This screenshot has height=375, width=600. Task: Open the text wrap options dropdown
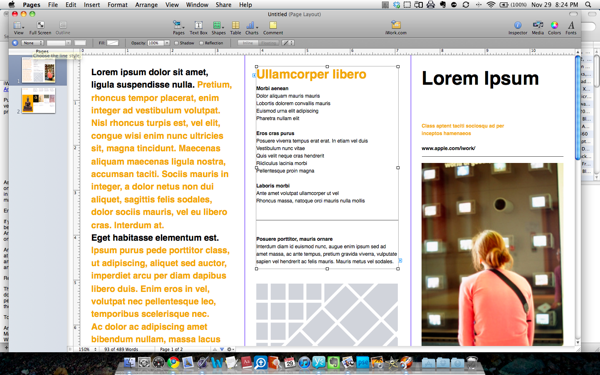coord(288,43)
